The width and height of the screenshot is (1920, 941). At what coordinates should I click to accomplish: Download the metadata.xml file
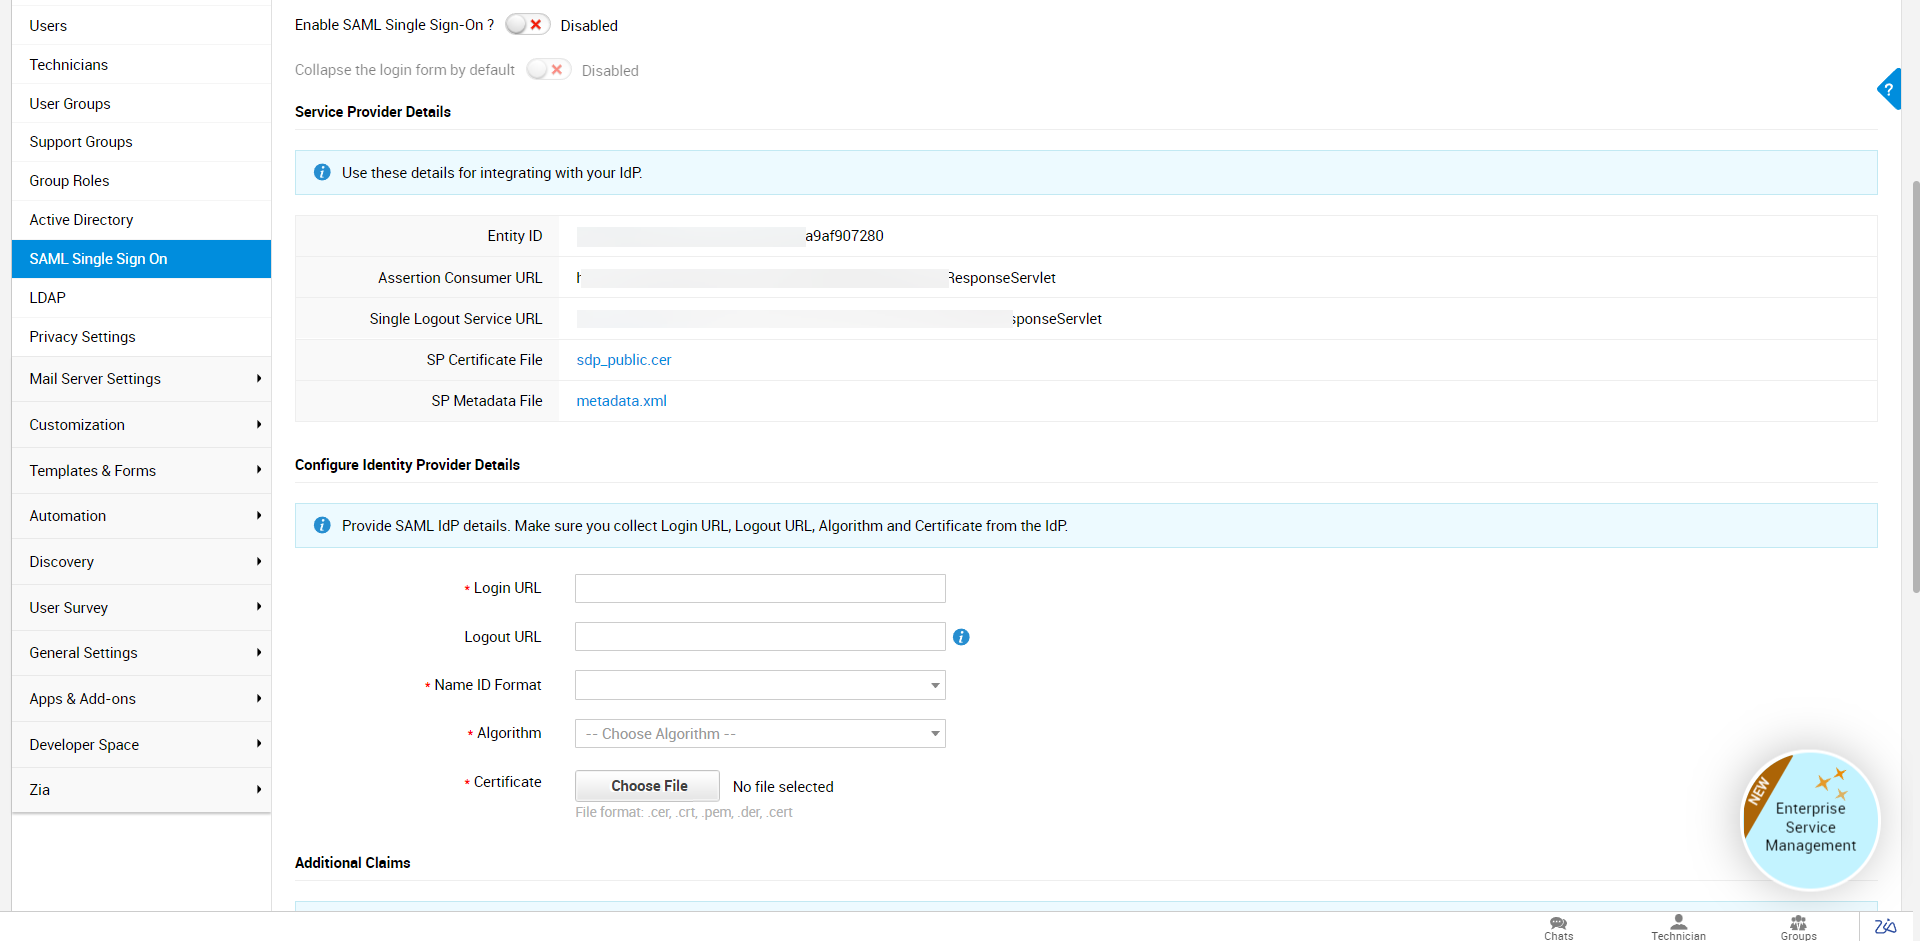coord(621,401)
